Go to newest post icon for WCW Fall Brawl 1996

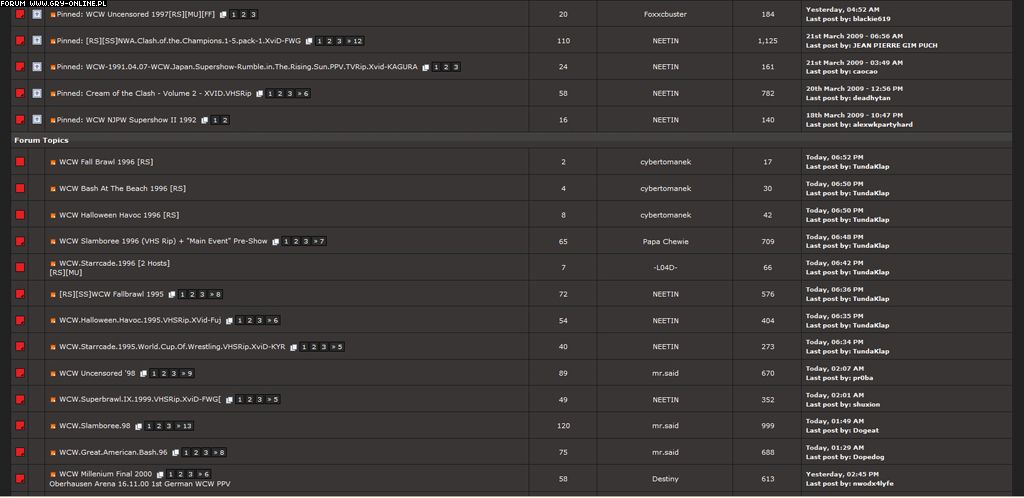(x=54, y=162)
